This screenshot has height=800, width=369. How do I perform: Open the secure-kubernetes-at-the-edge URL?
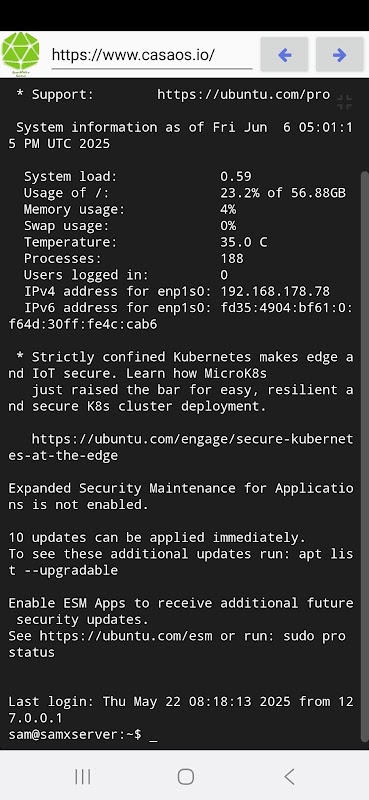tap(181, 447)
